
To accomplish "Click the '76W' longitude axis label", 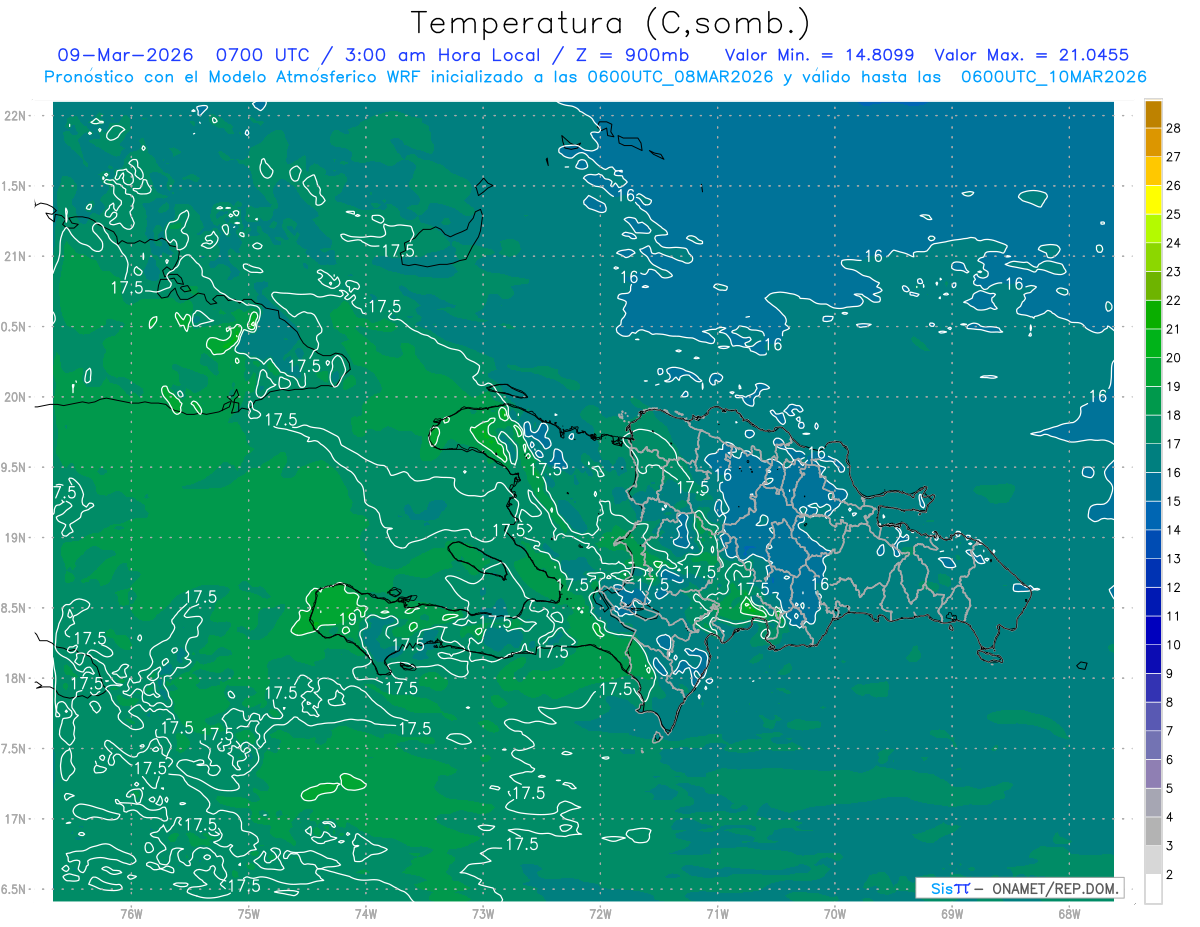I will [x=131, y=913].
